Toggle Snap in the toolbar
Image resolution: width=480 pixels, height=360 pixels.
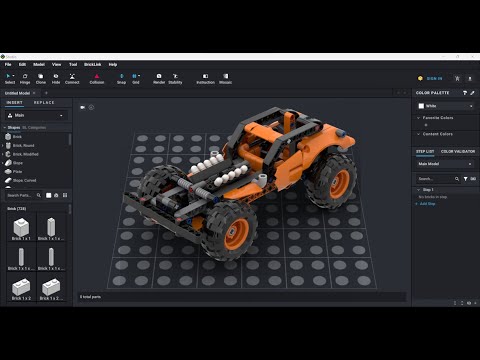coord(121,79)
